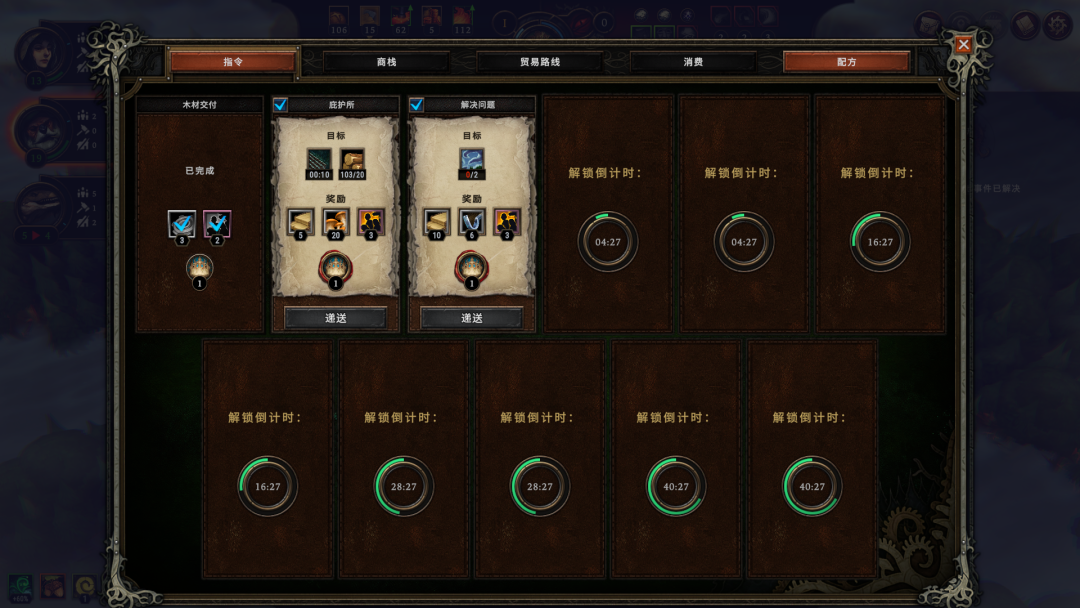
Task: Click the 00:10 timer objective icon
Action: pyautogui.click(x=319, y=164)
